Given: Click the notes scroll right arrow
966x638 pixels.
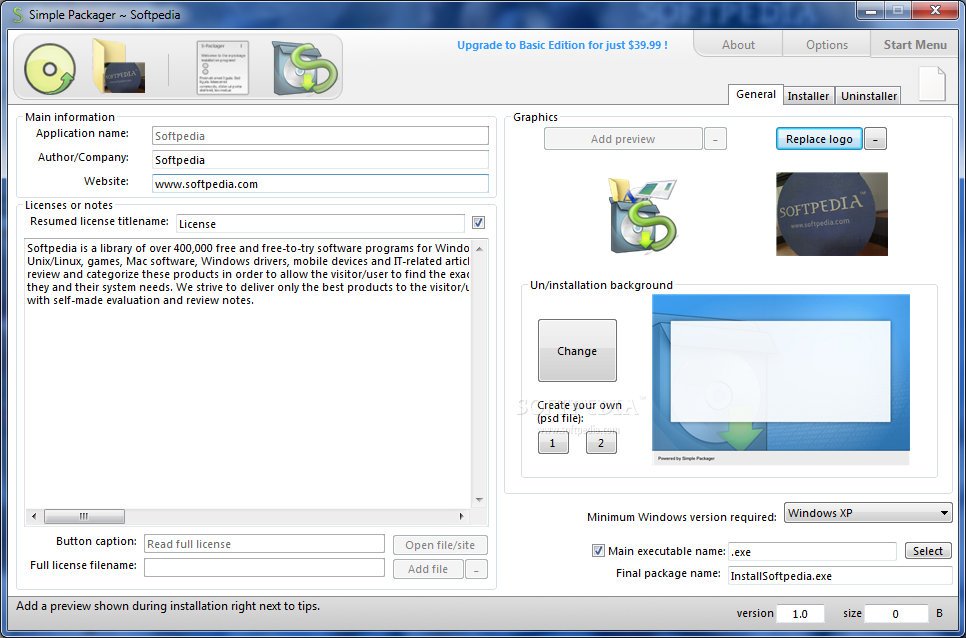Looking at the screenshot, I should [461, 516].
